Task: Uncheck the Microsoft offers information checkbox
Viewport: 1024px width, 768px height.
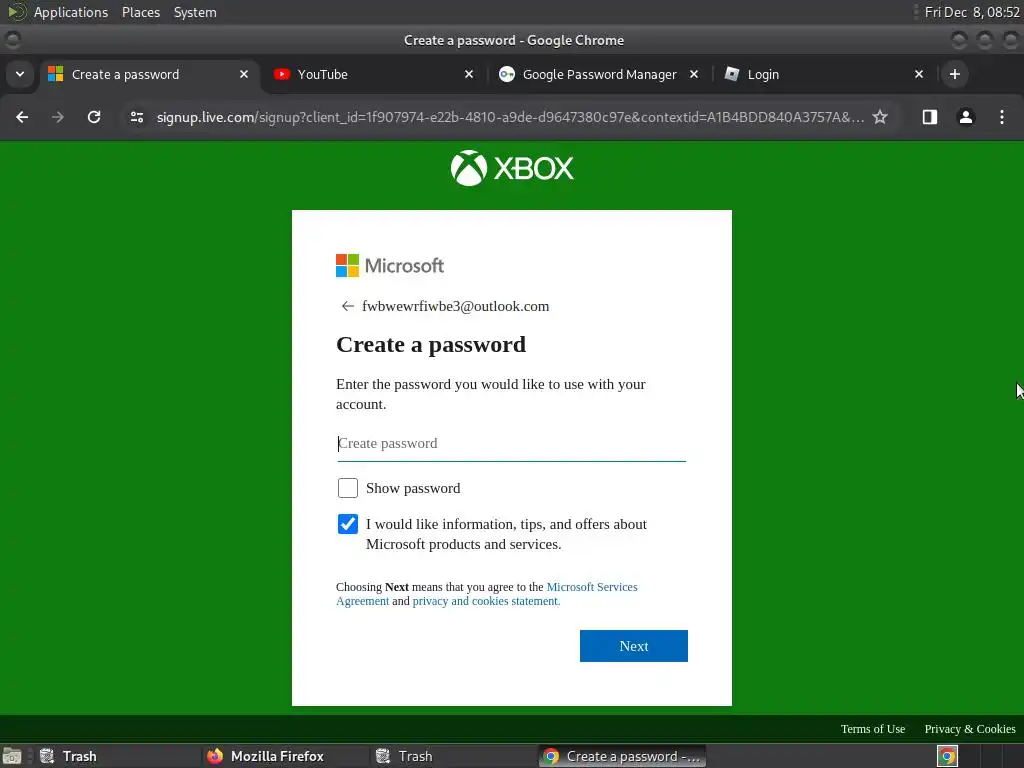Action: tap(347, 524)
